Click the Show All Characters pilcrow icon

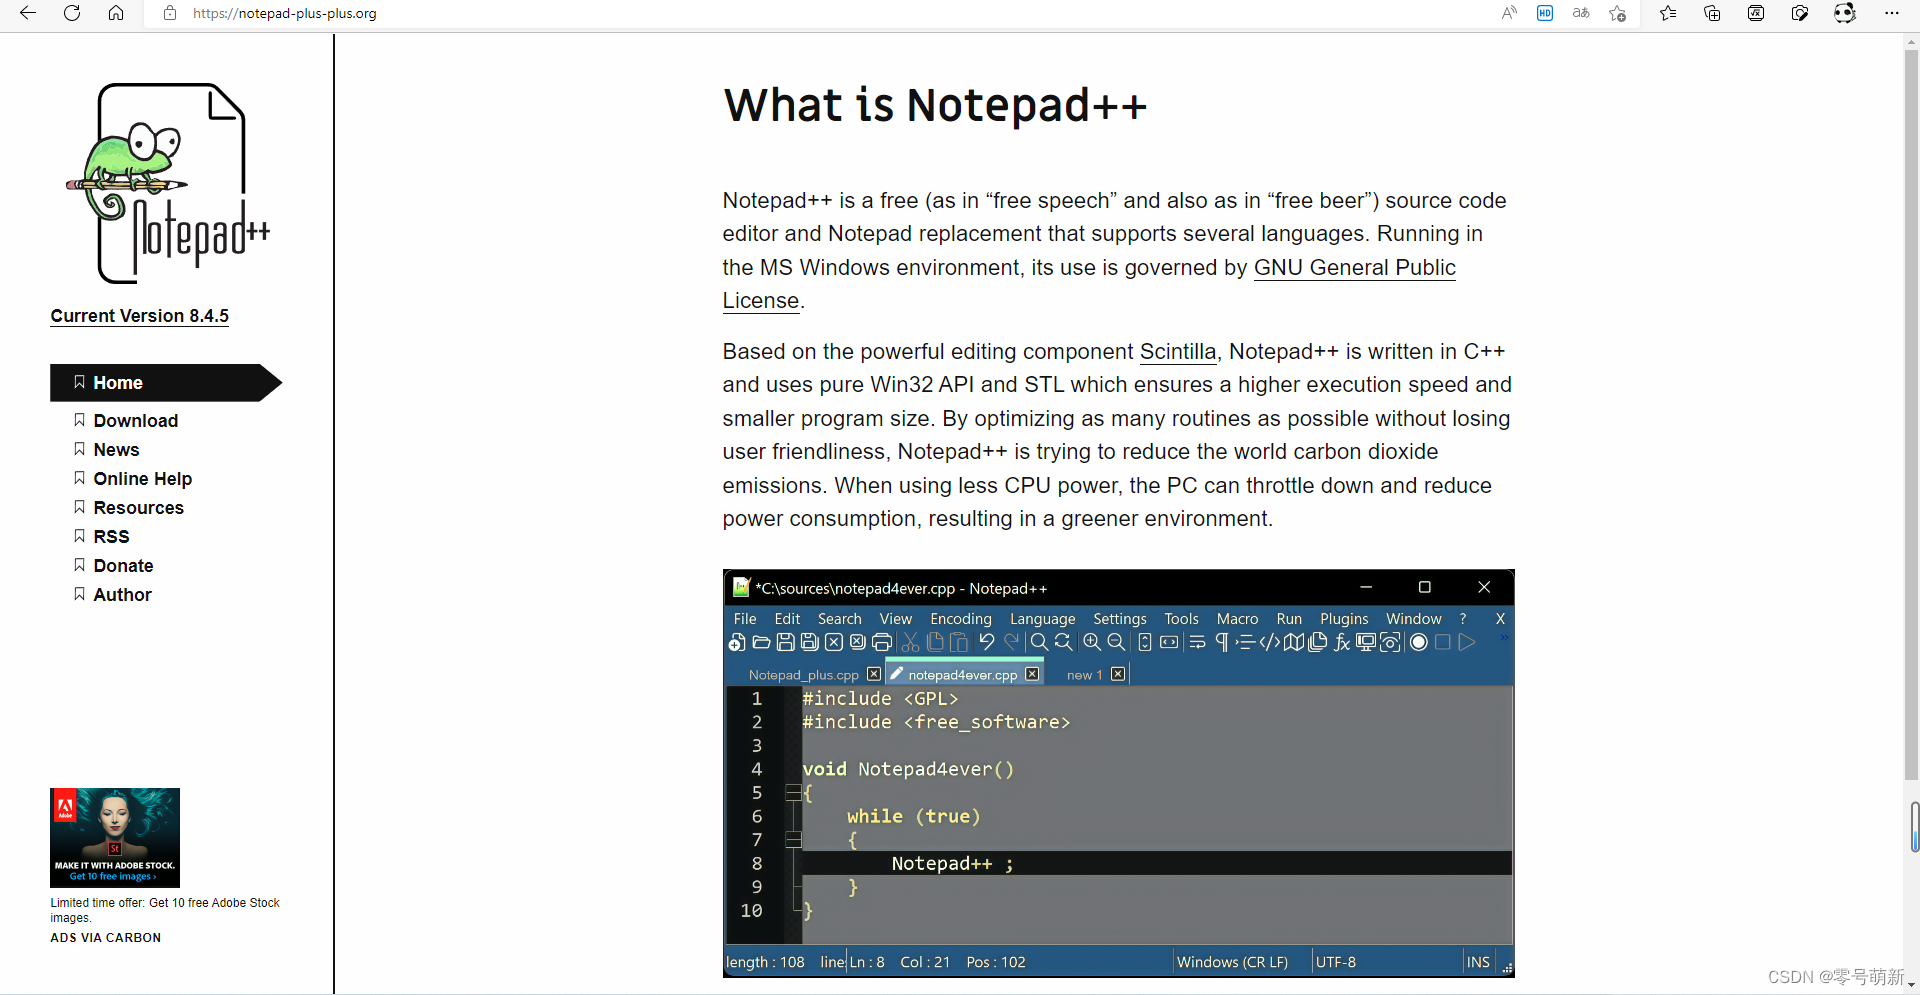point(1221,642)
